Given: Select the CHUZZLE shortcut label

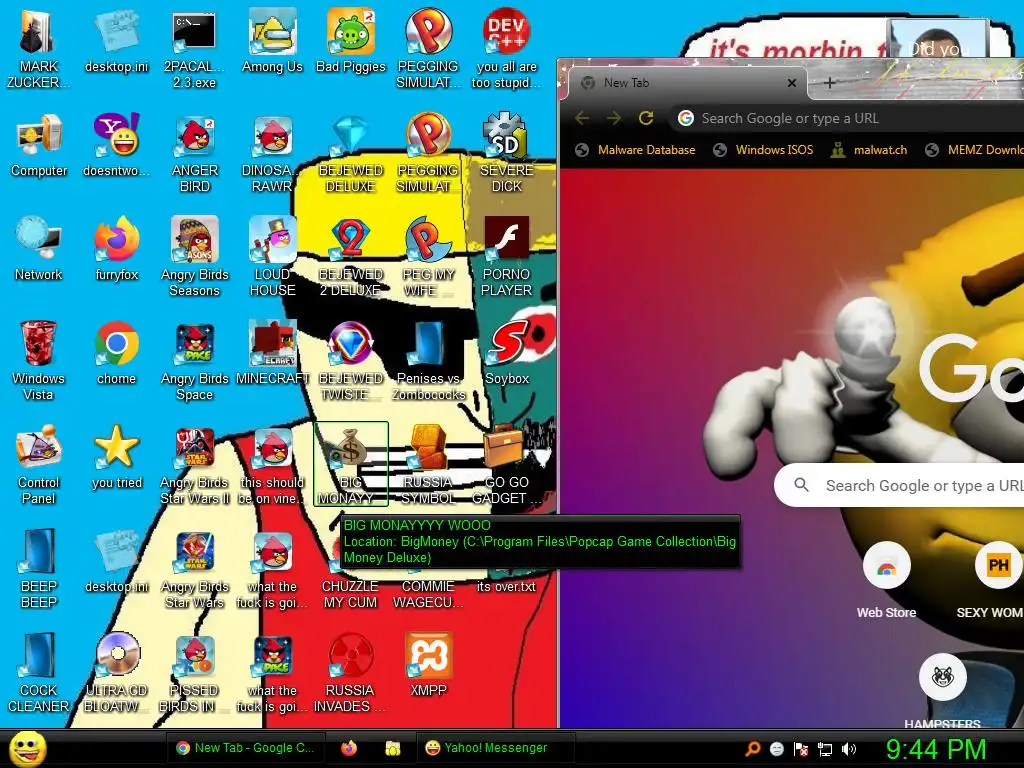Looking at the screenshot, I should click(350, 594).
